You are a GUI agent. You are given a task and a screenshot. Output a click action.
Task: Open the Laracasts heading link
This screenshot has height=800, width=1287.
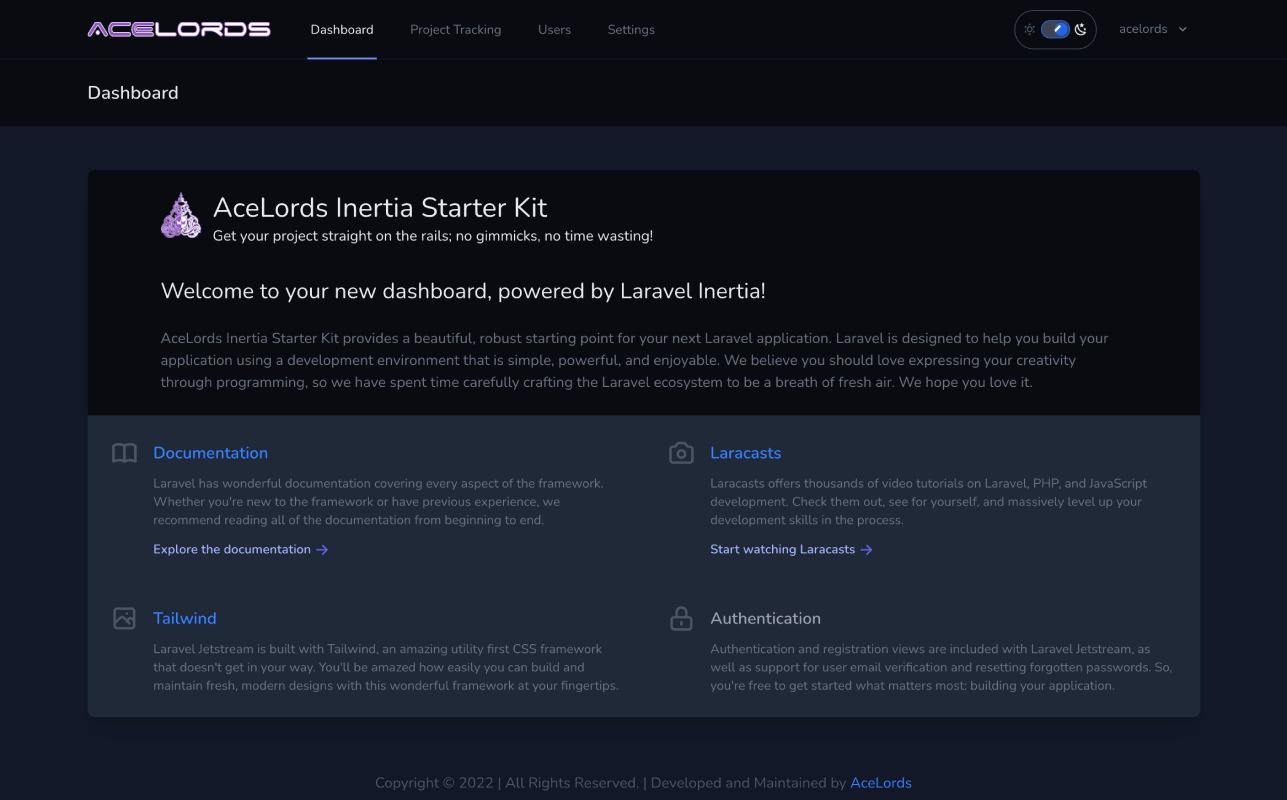tap(746, 453)
